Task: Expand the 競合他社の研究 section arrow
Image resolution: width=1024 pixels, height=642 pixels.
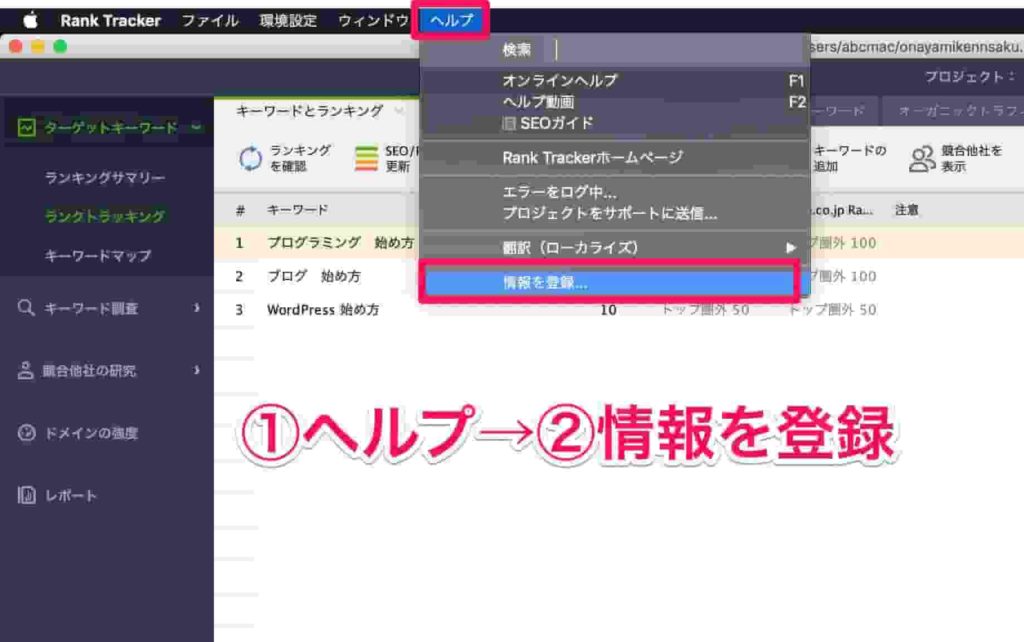Action: tap(197, 370)
